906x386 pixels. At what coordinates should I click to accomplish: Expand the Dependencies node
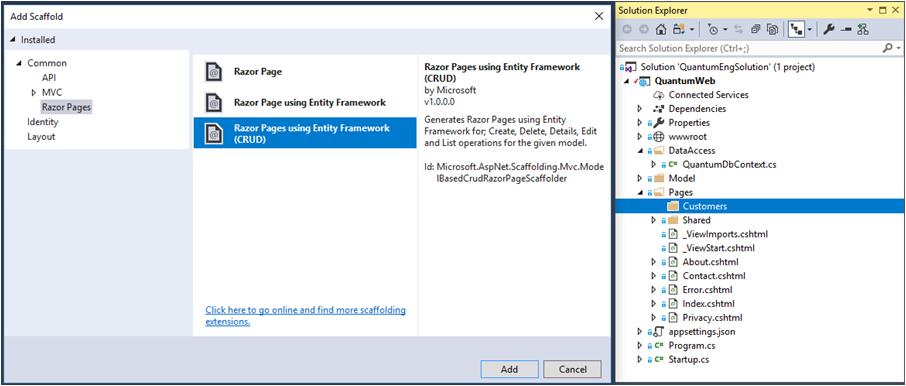[640, 109]
